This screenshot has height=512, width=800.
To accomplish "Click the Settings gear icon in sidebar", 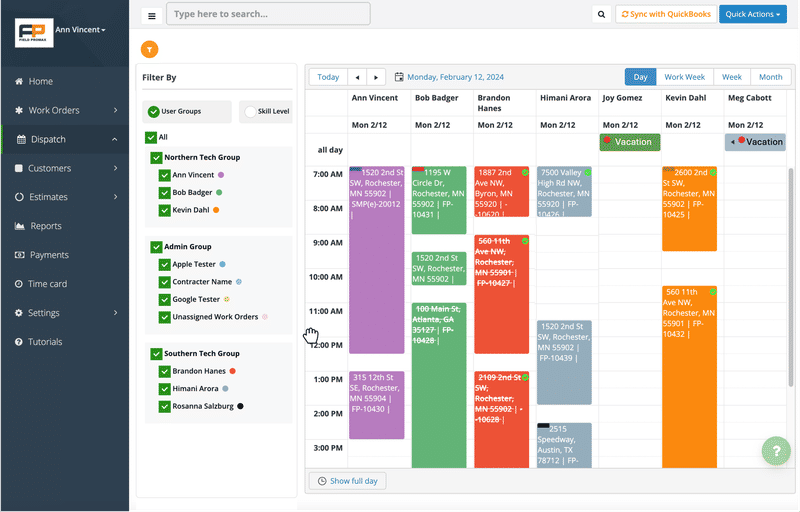I will tap(19, 313).
